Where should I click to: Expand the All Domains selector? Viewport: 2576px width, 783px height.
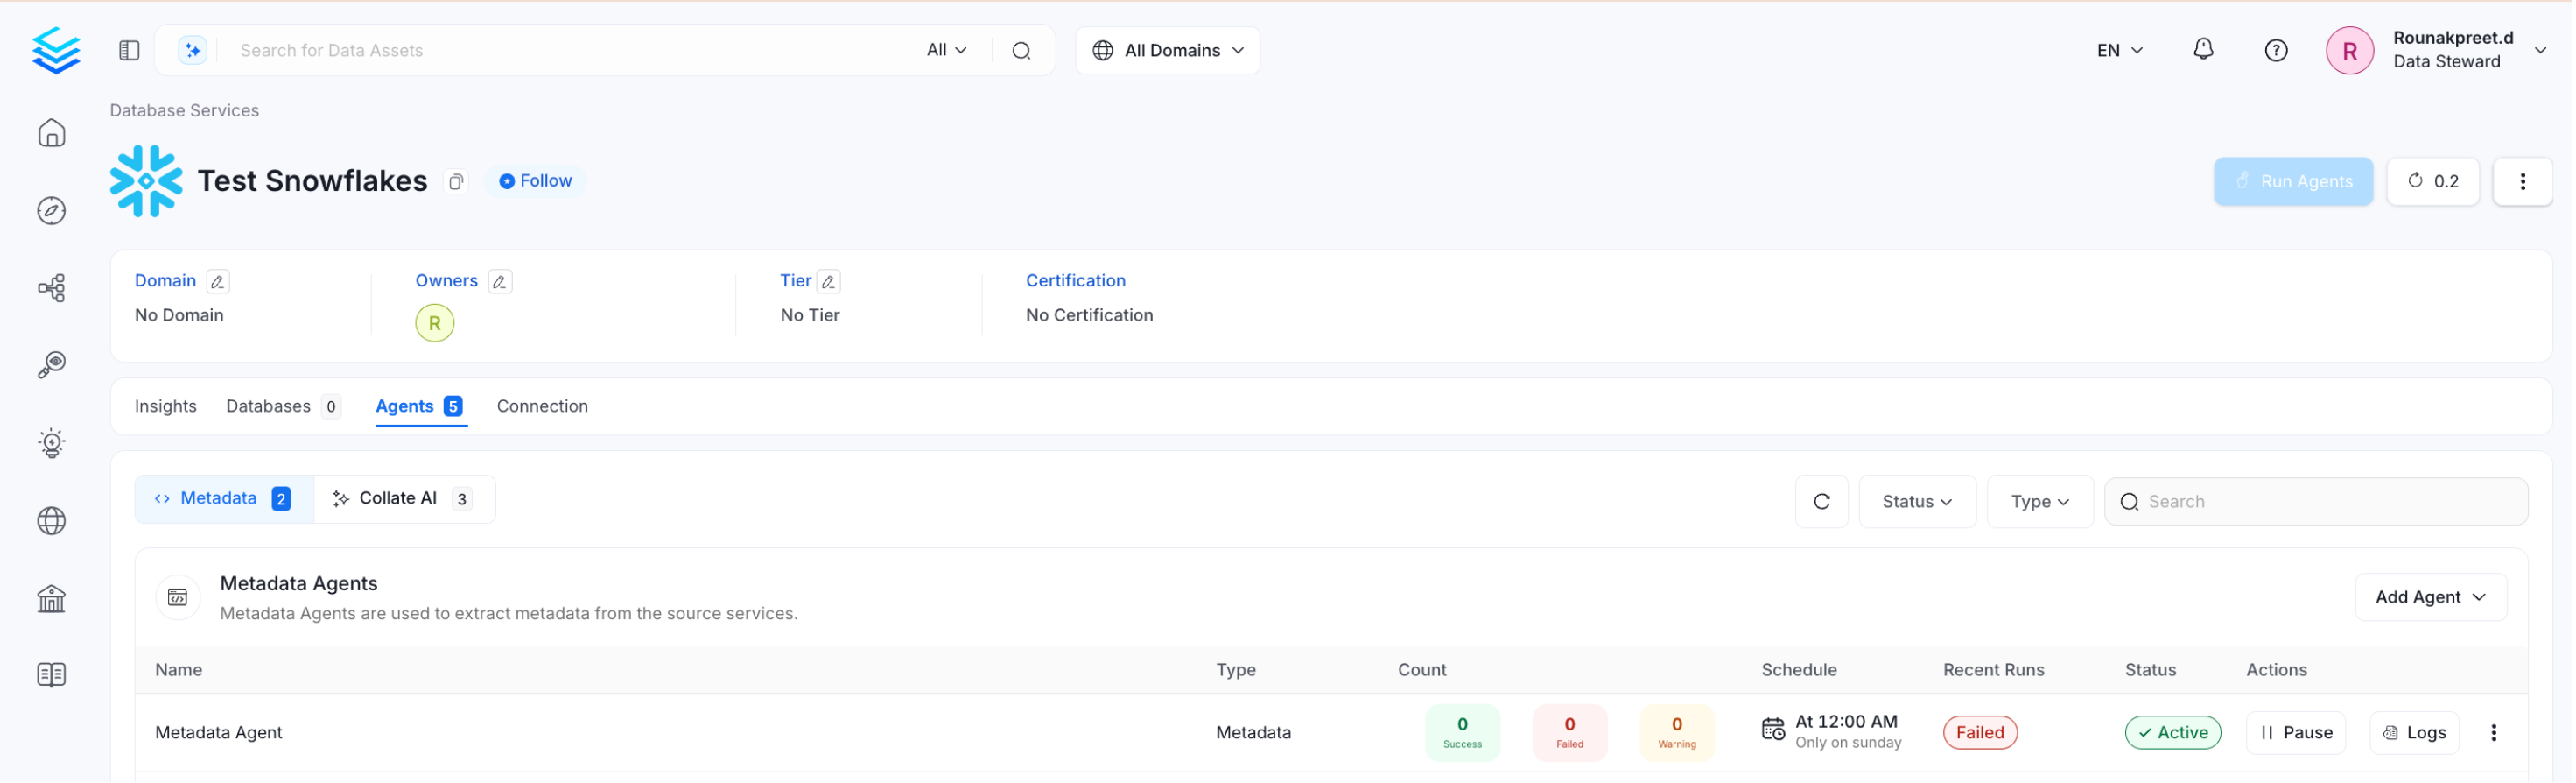(x=1168, y=51)
